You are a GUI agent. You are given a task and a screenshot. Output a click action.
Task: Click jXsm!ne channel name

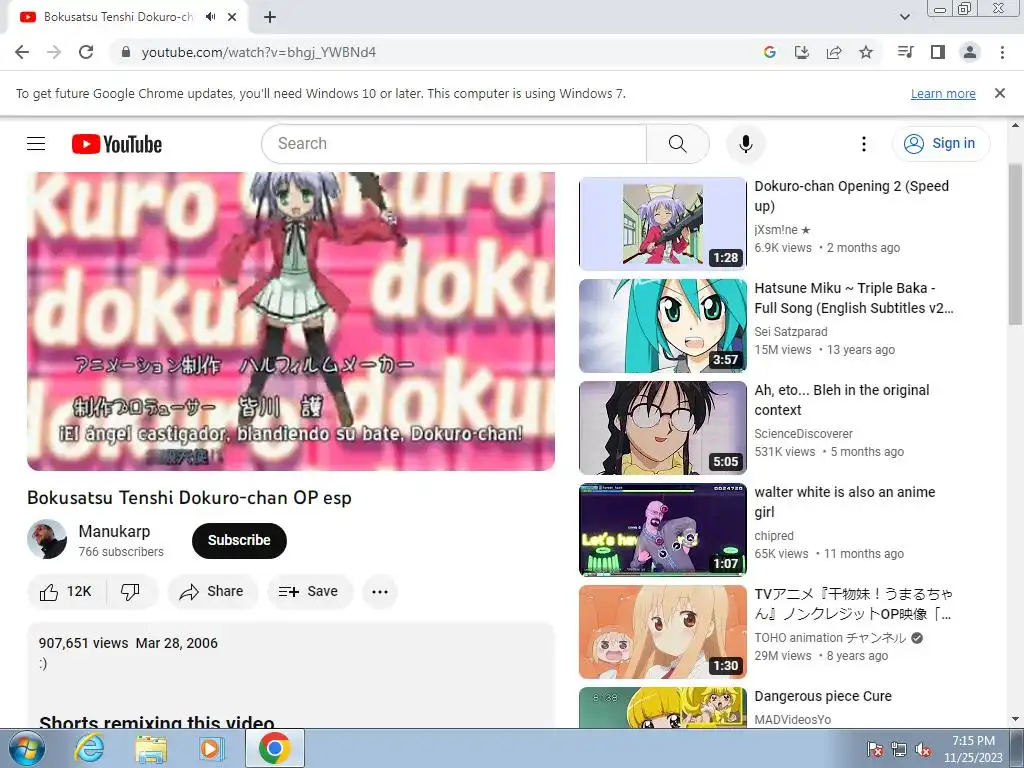click(x=782, y=230)
